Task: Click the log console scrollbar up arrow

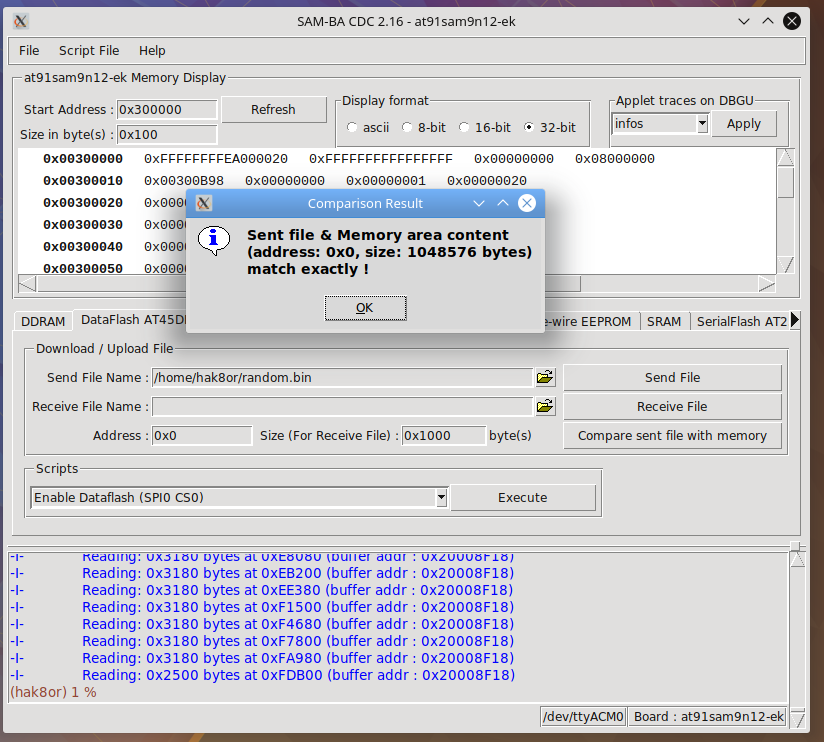Action: click(797, 559)
